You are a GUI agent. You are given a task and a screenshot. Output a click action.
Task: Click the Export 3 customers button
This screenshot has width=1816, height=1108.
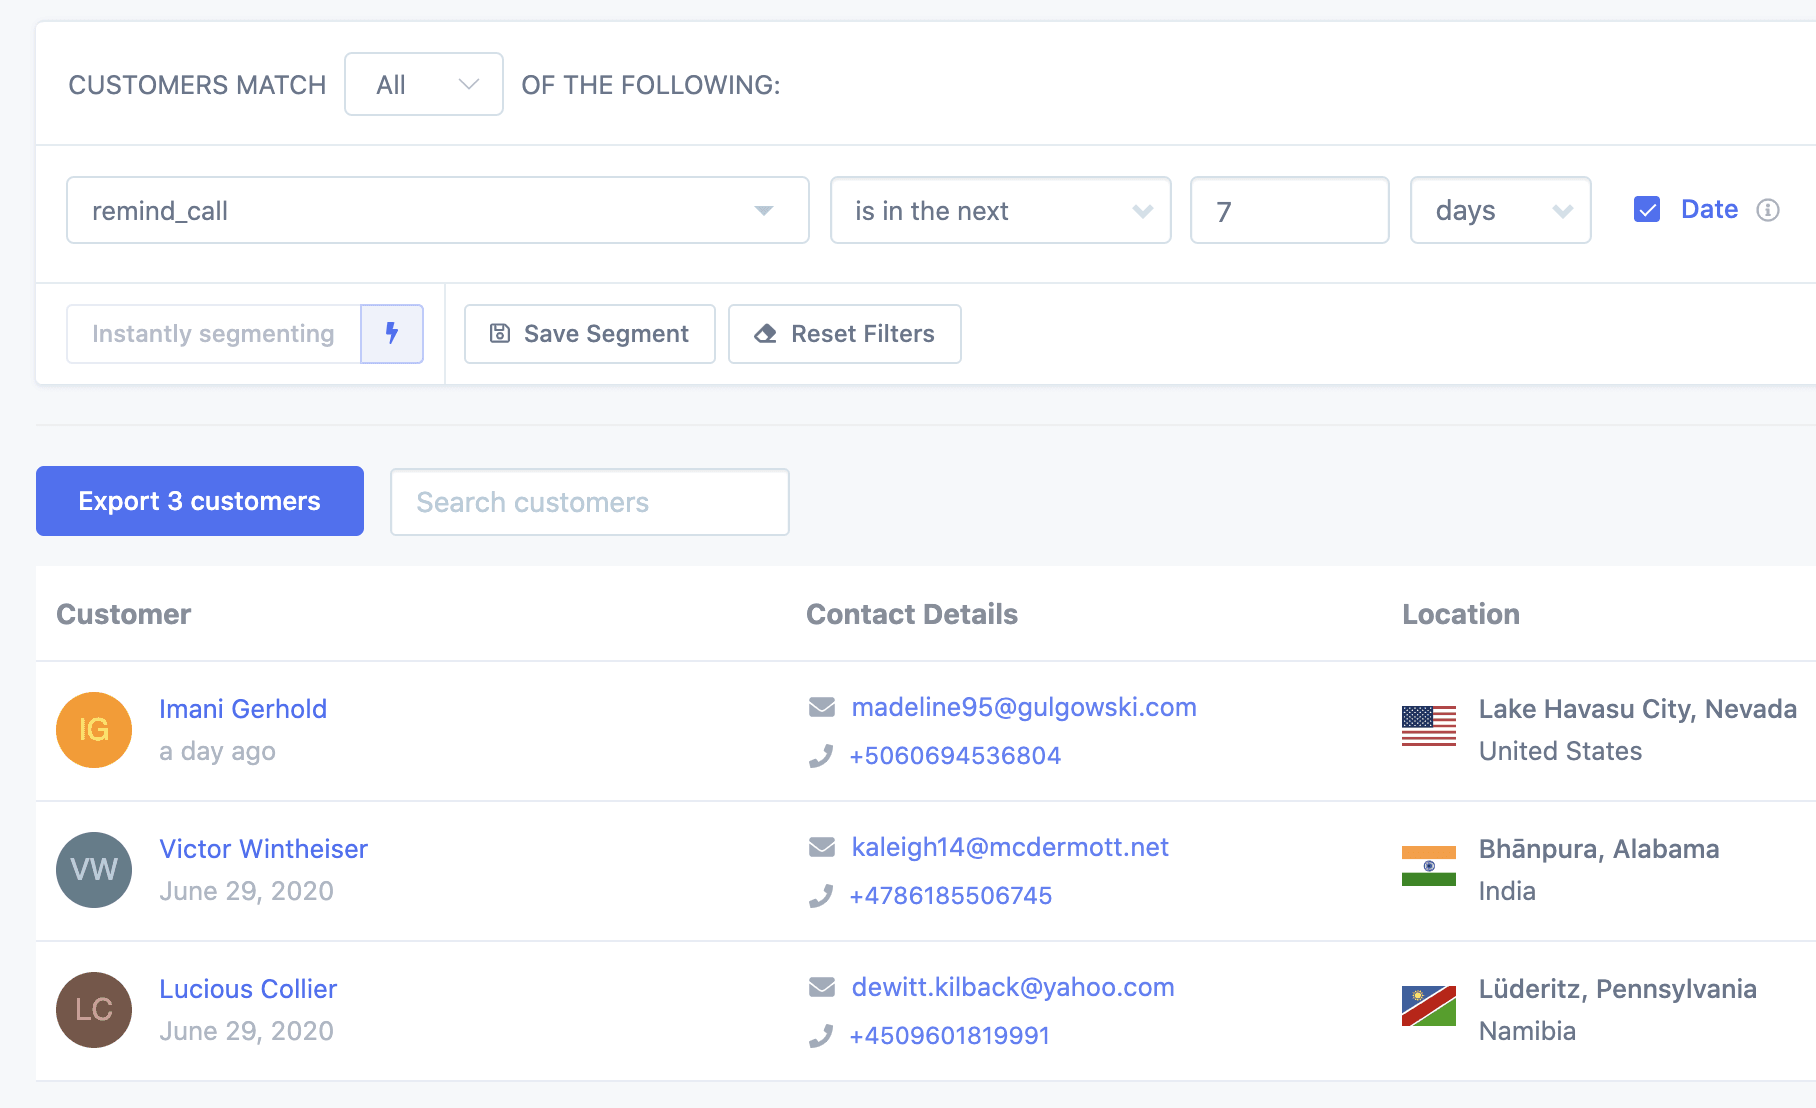coord(199,501)
